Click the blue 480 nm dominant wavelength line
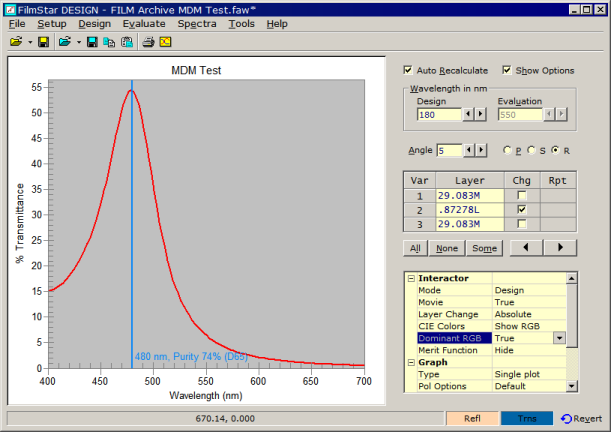The width and height of the screenshot is (611, 432). (x=132, y=224)
